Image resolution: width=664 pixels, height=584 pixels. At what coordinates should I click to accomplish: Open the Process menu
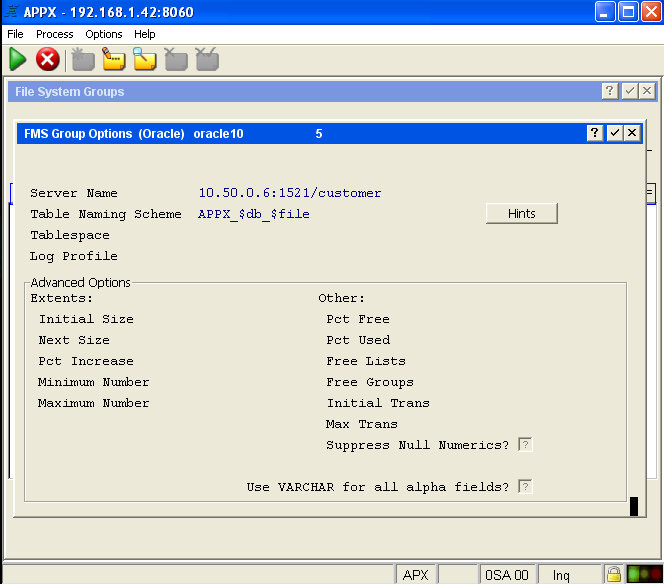point(55,34)
